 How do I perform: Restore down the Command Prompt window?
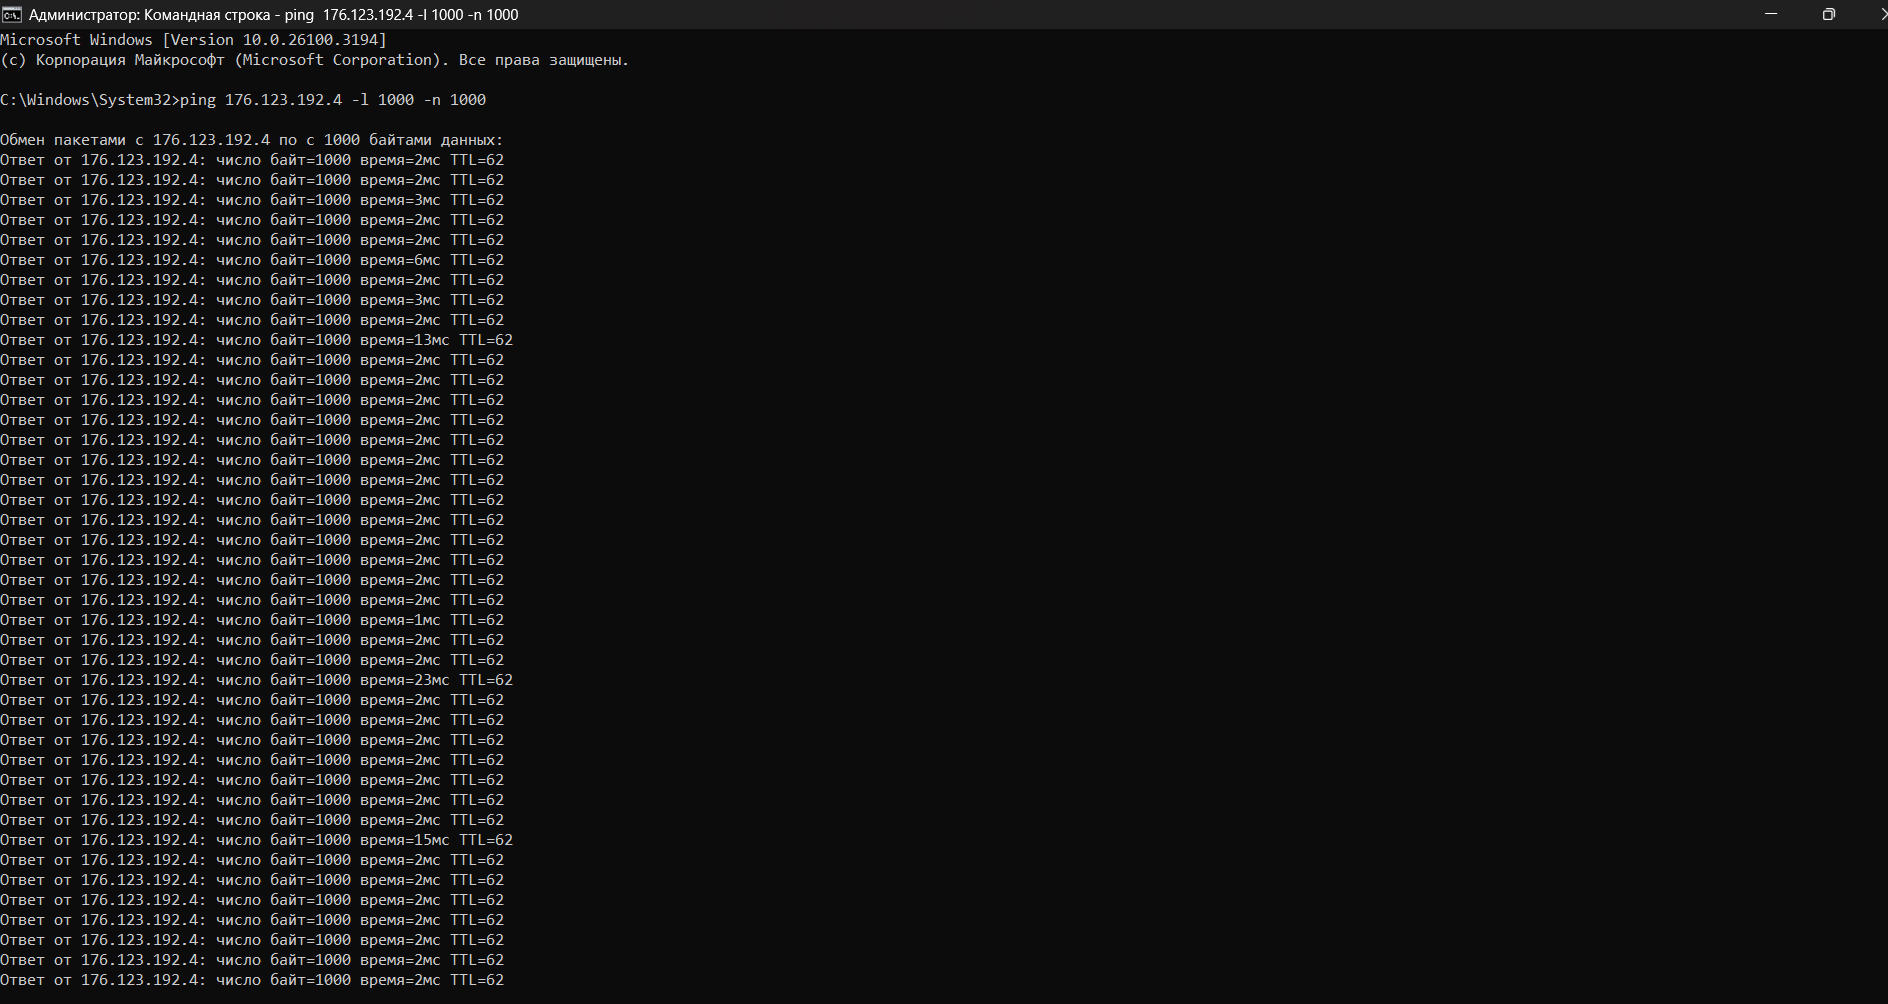[x=1828, y=14]
